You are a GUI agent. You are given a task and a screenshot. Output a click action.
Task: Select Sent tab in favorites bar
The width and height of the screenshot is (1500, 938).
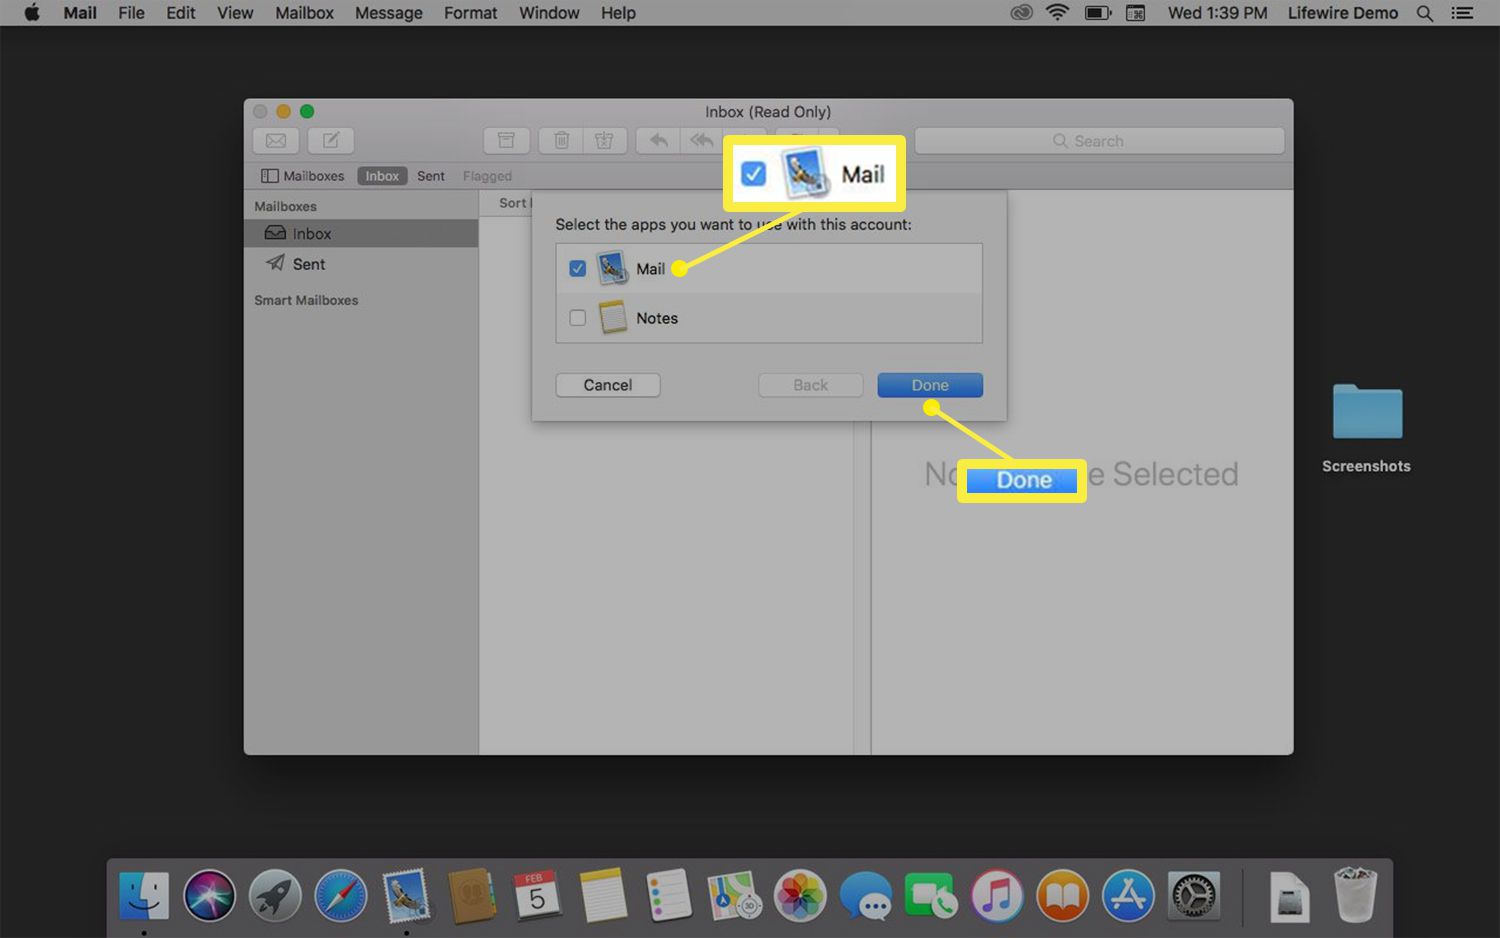pos(431,176)
